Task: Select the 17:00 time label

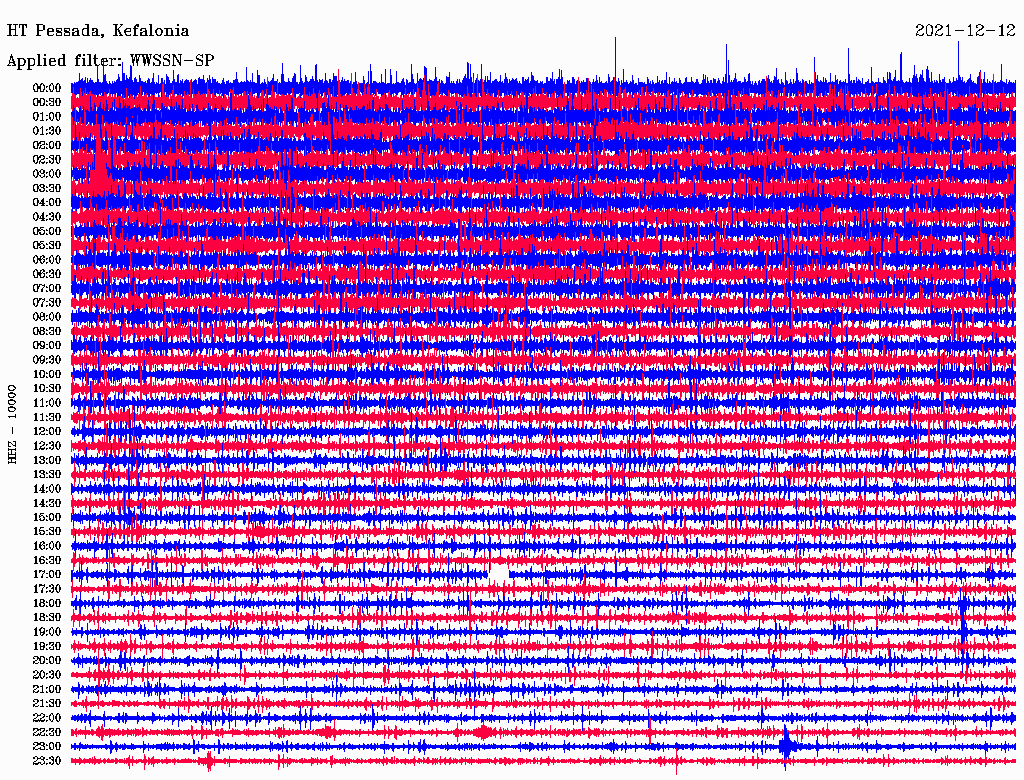Action: click(x=47, y=575)
